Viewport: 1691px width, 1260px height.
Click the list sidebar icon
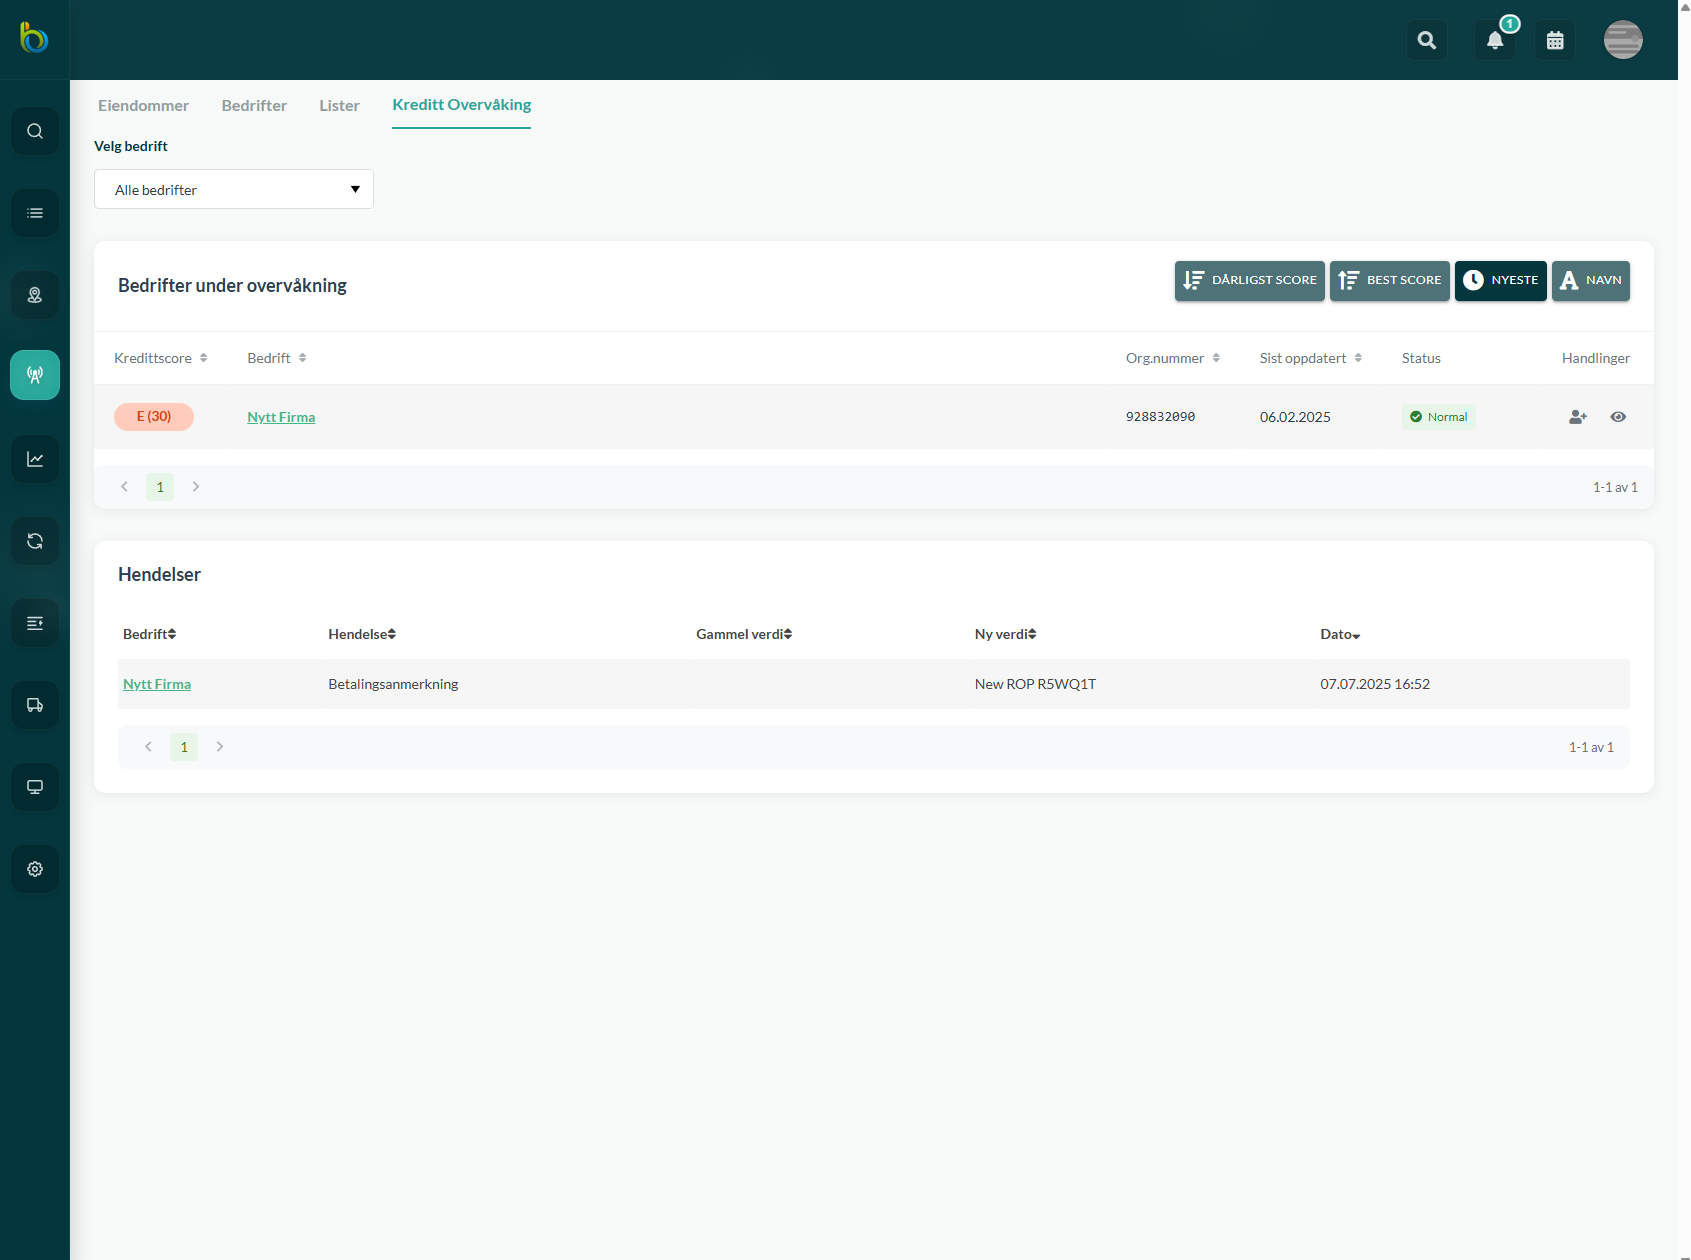point(35,213)
